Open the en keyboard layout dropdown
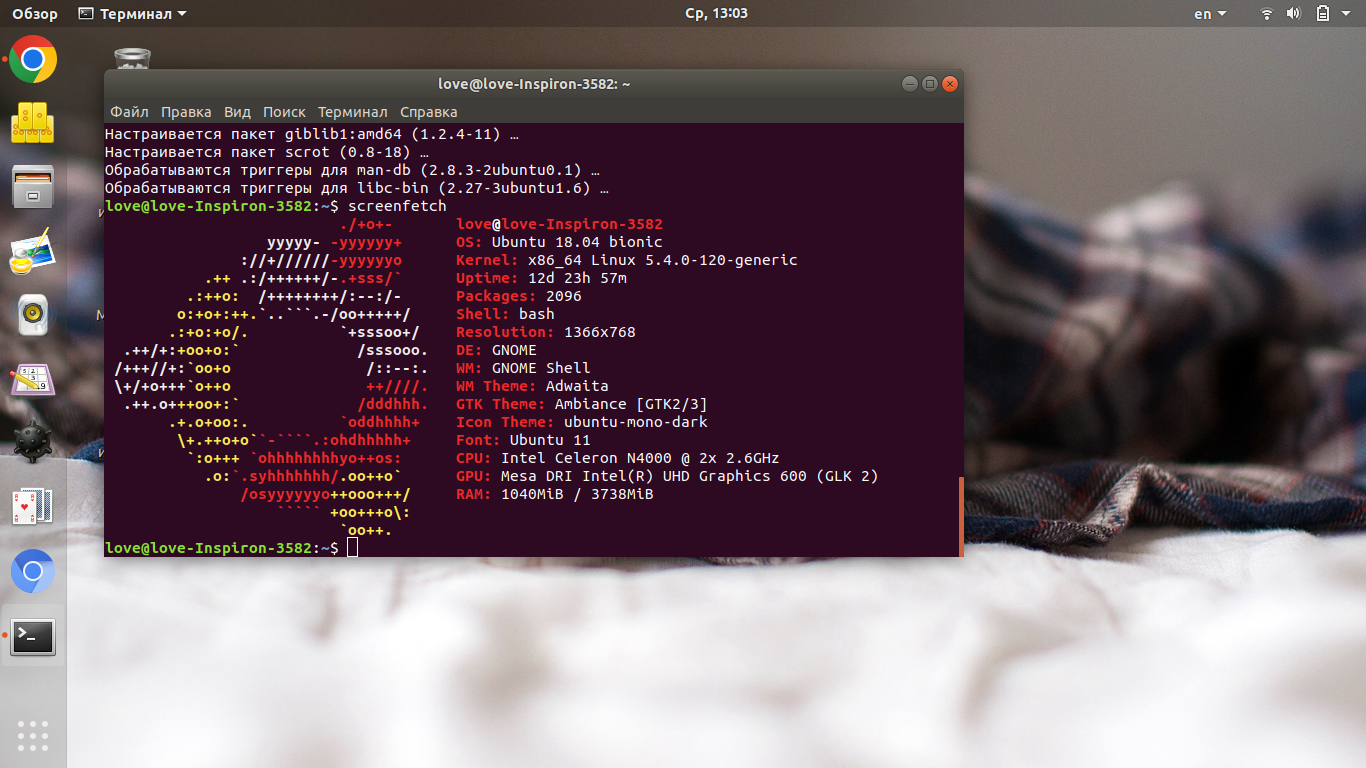 tap(1210, 14)
